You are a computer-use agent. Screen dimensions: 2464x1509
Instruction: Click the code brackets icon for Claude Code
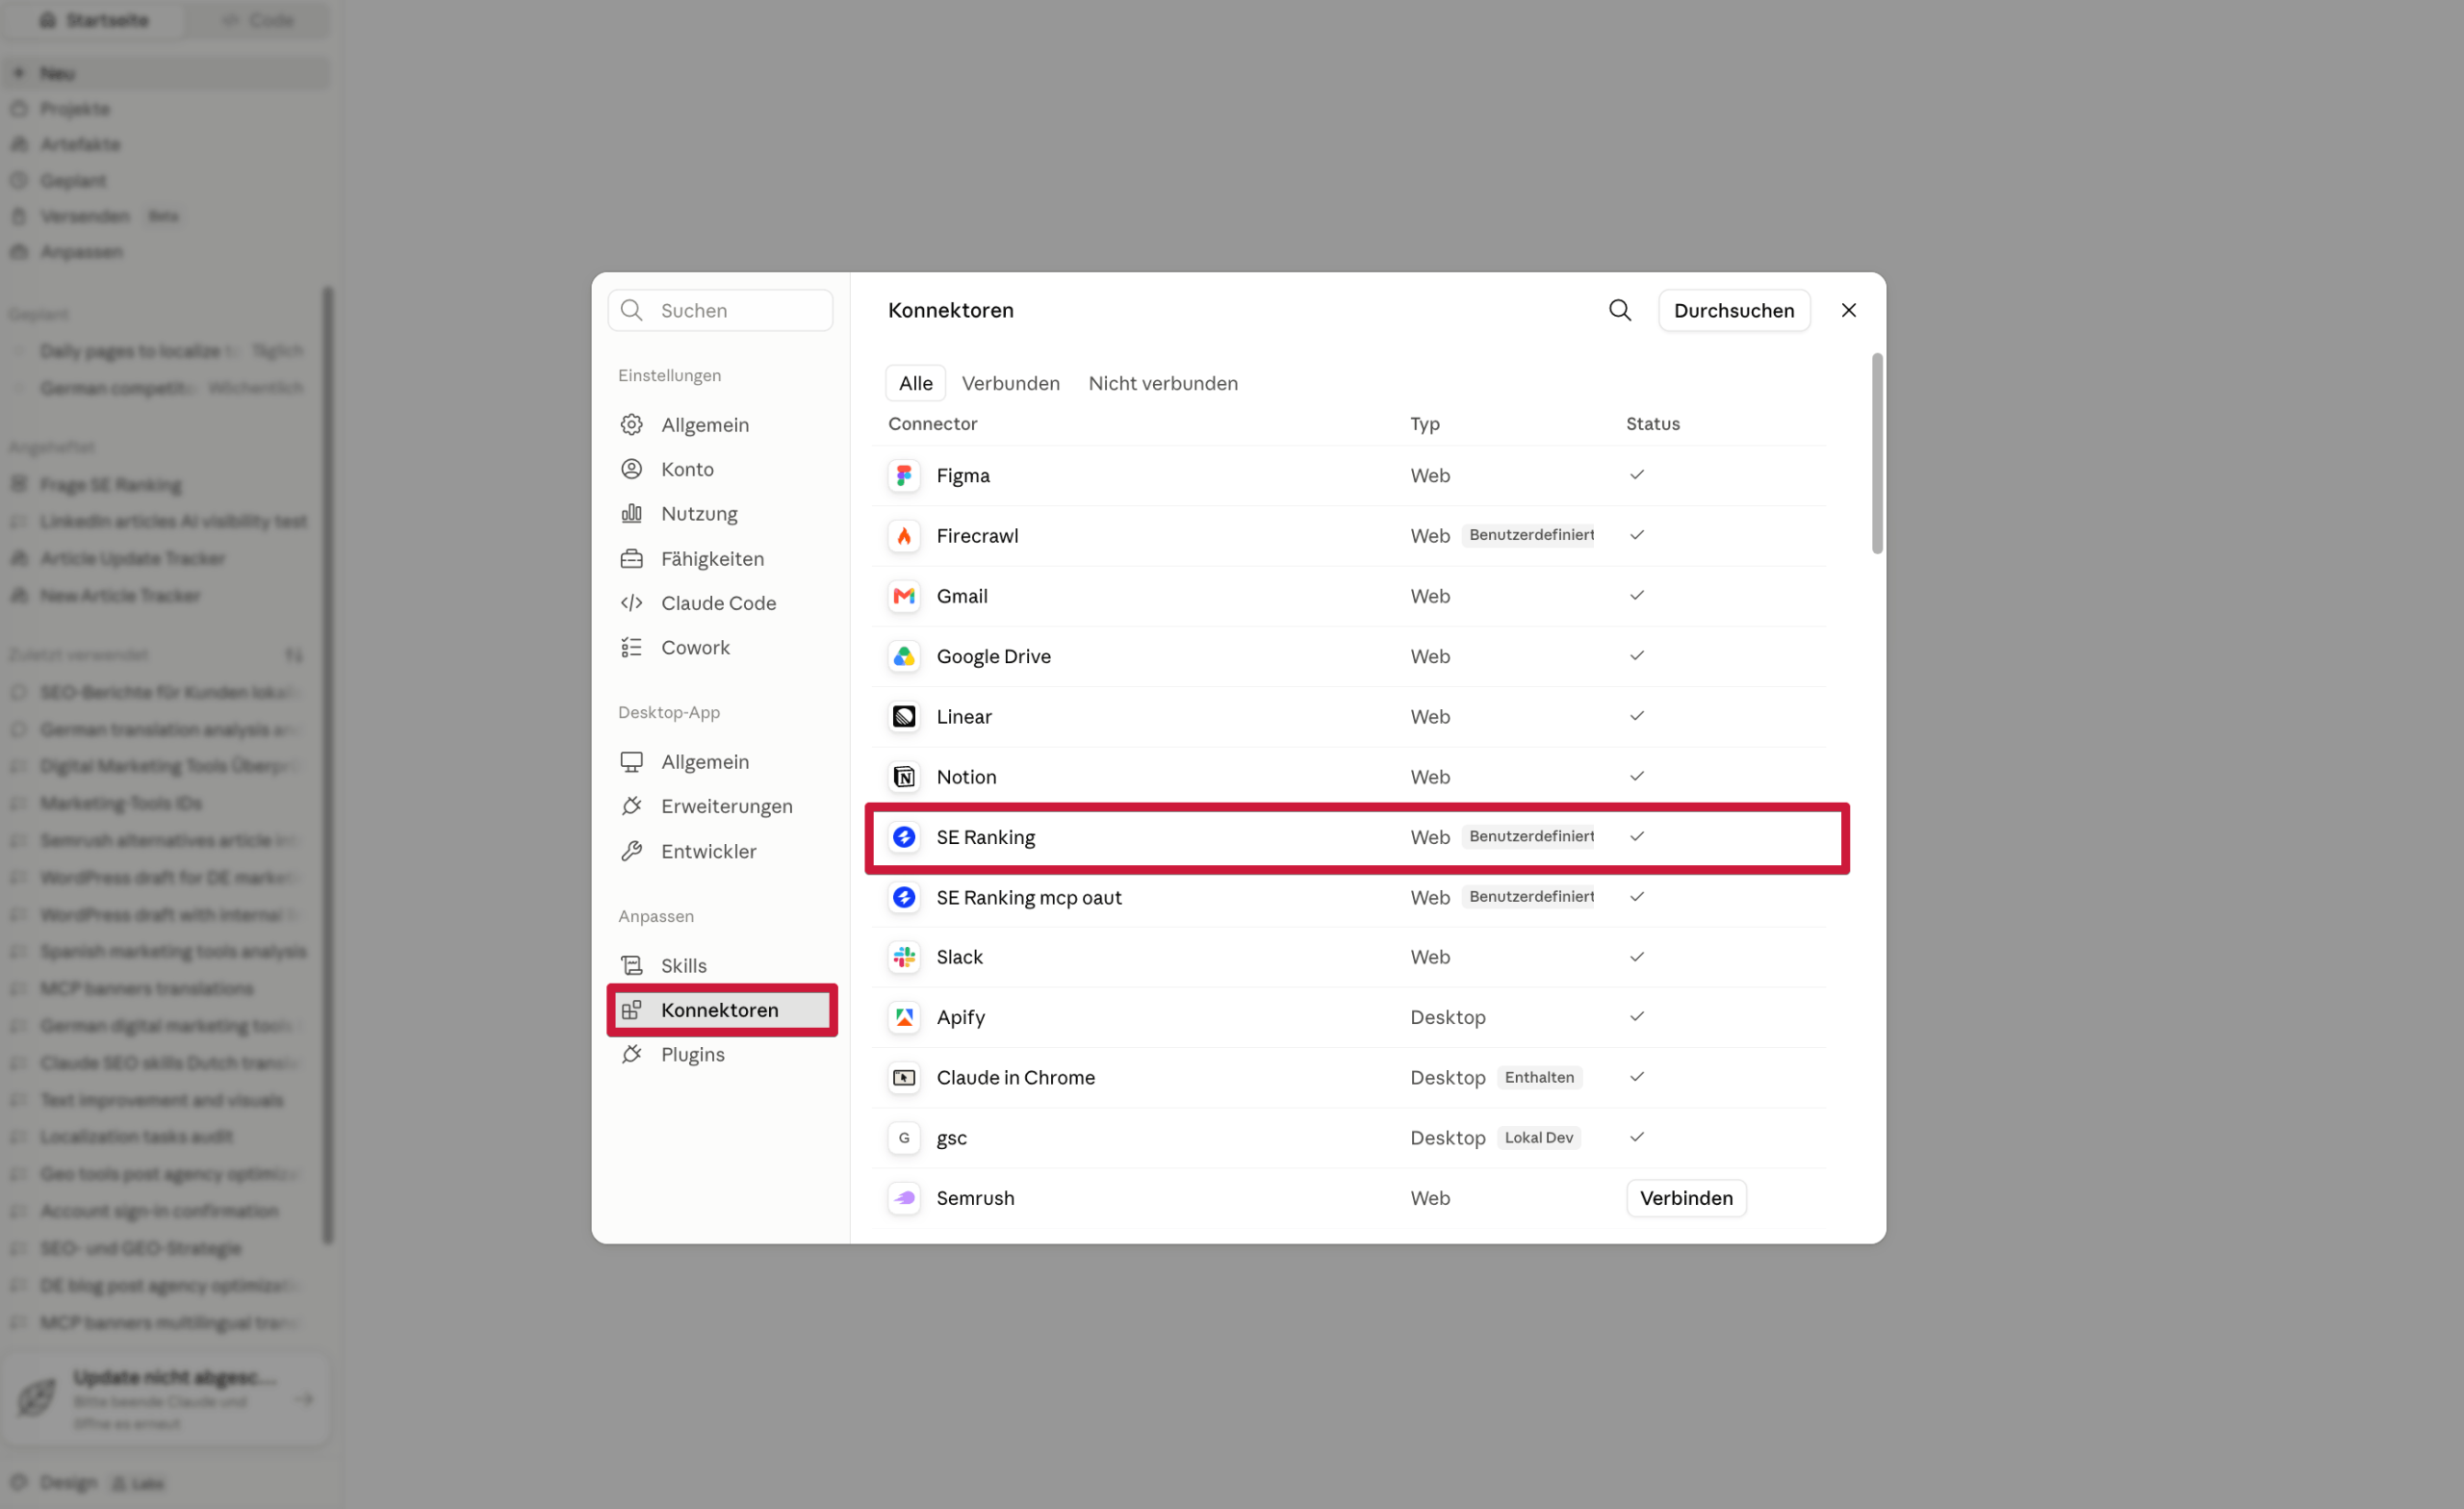pos(631,603)
